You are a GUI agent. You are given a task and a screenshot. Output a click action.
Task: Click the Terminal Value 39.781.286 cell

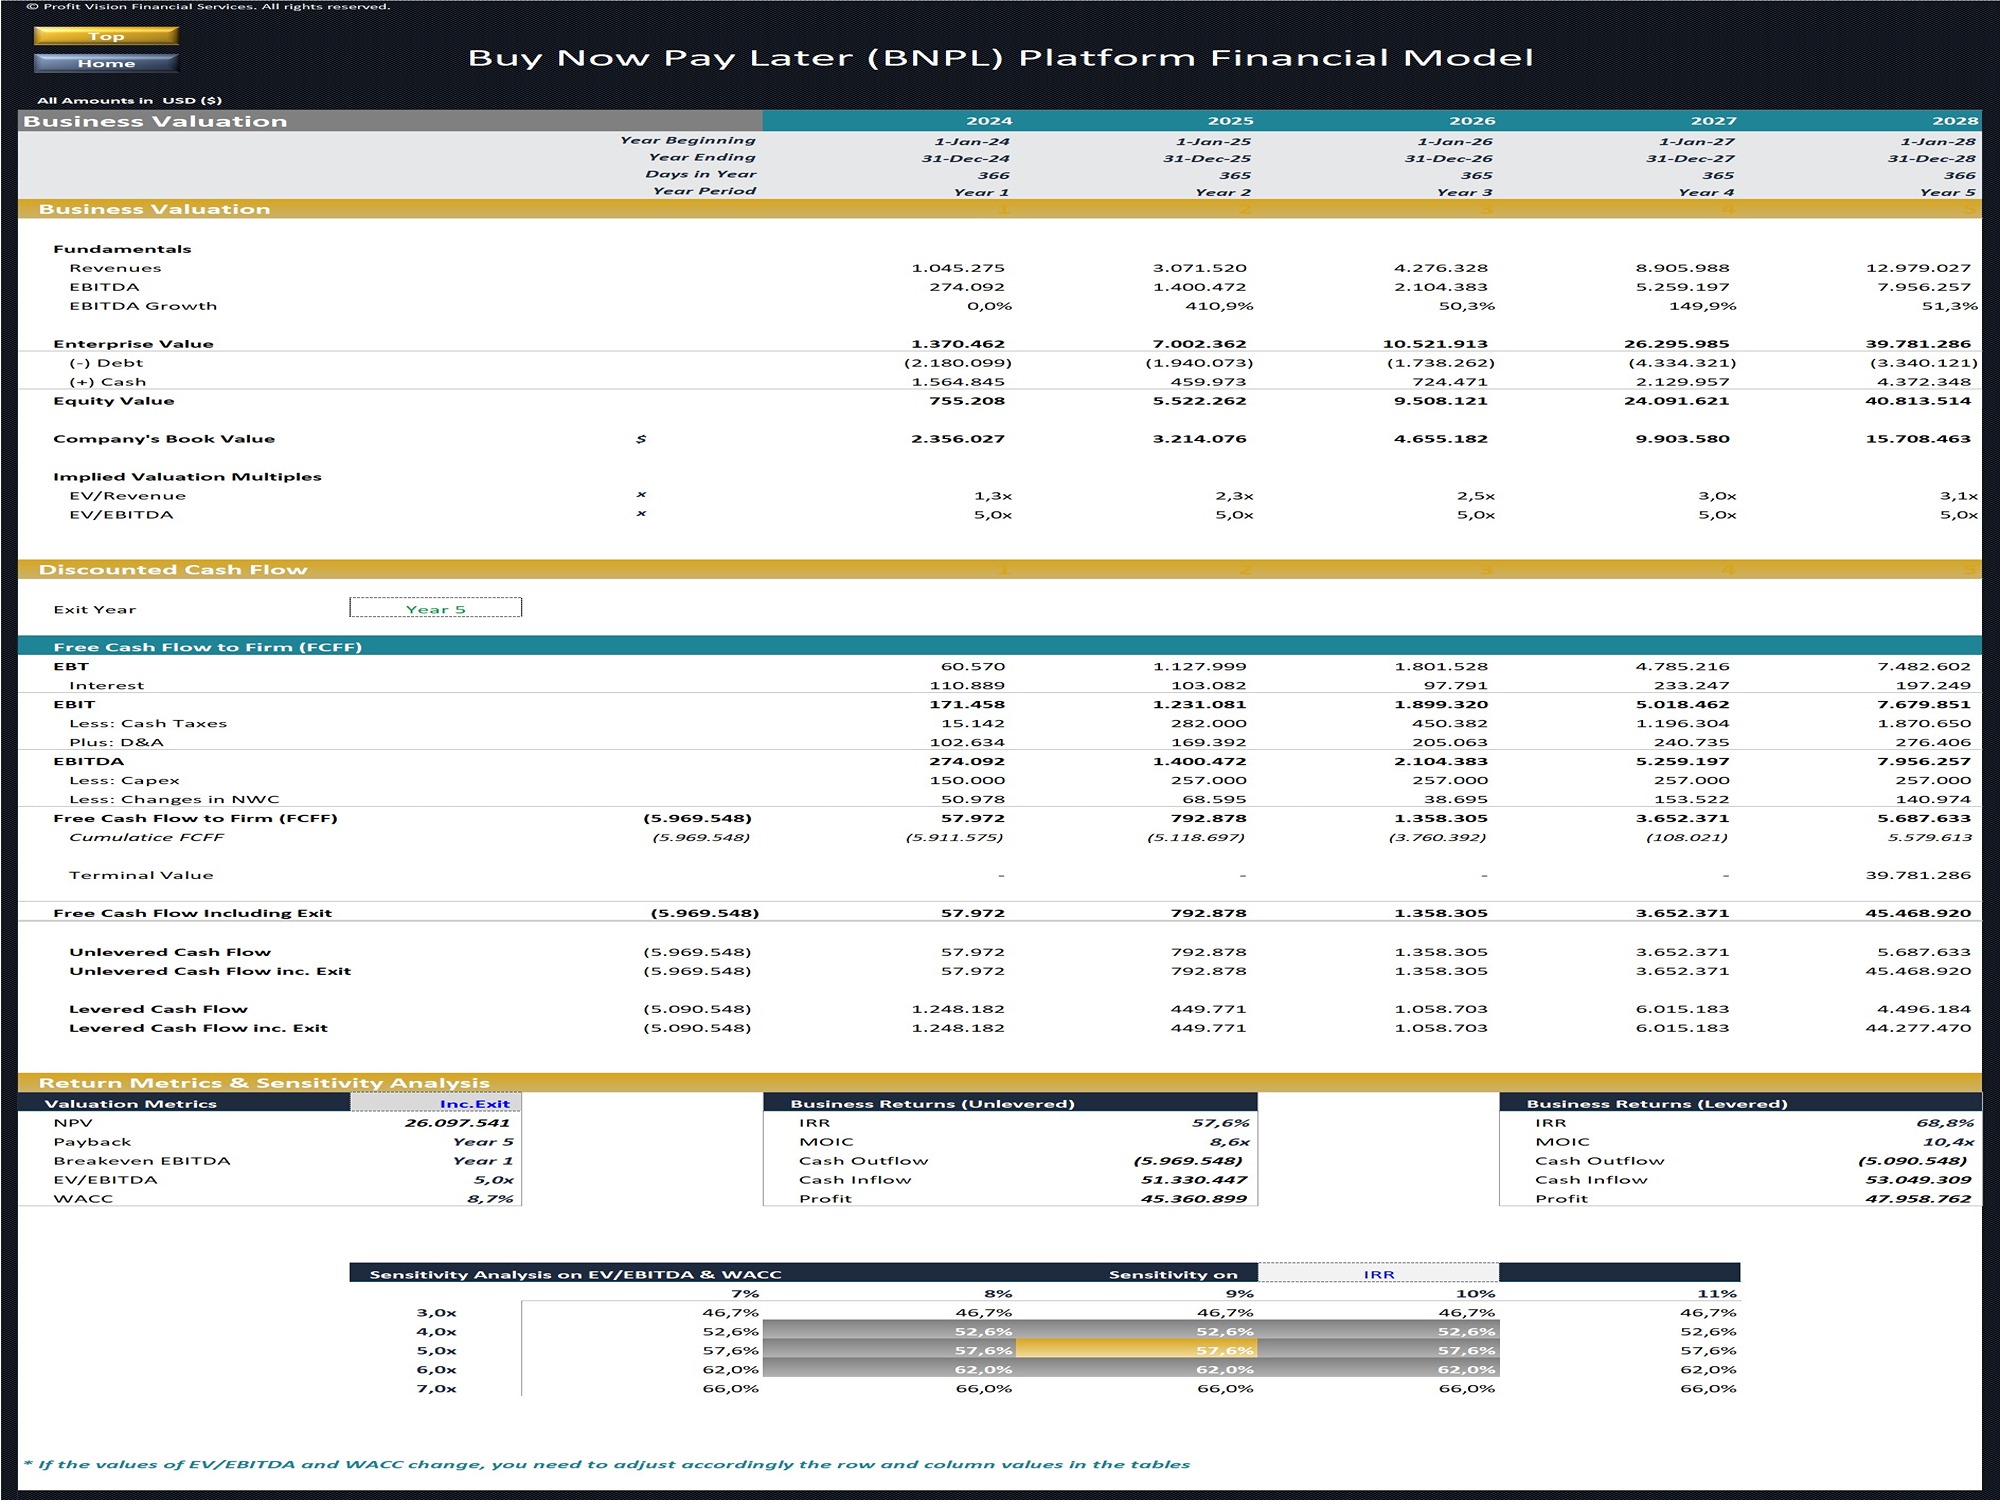[x=1918, y=874]
